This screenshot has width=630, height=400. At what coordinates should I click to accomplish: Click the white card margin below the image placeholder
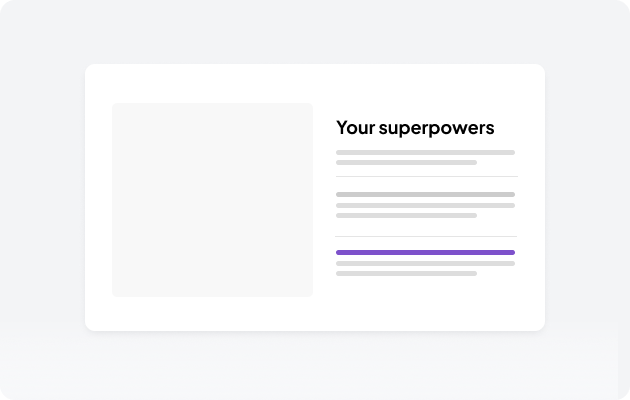click(x=212, y=313)
